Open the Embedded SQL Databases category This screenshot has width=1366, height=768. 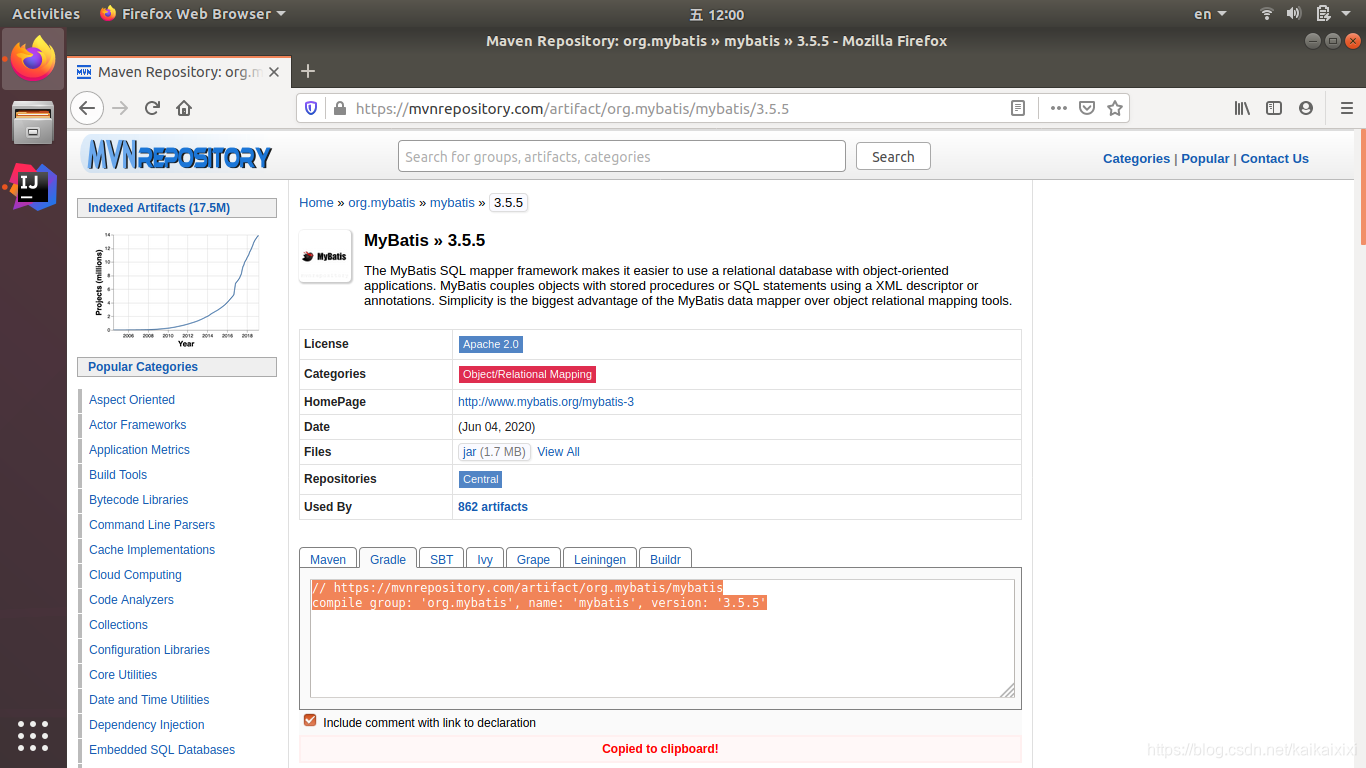click(x=162, y=750)
